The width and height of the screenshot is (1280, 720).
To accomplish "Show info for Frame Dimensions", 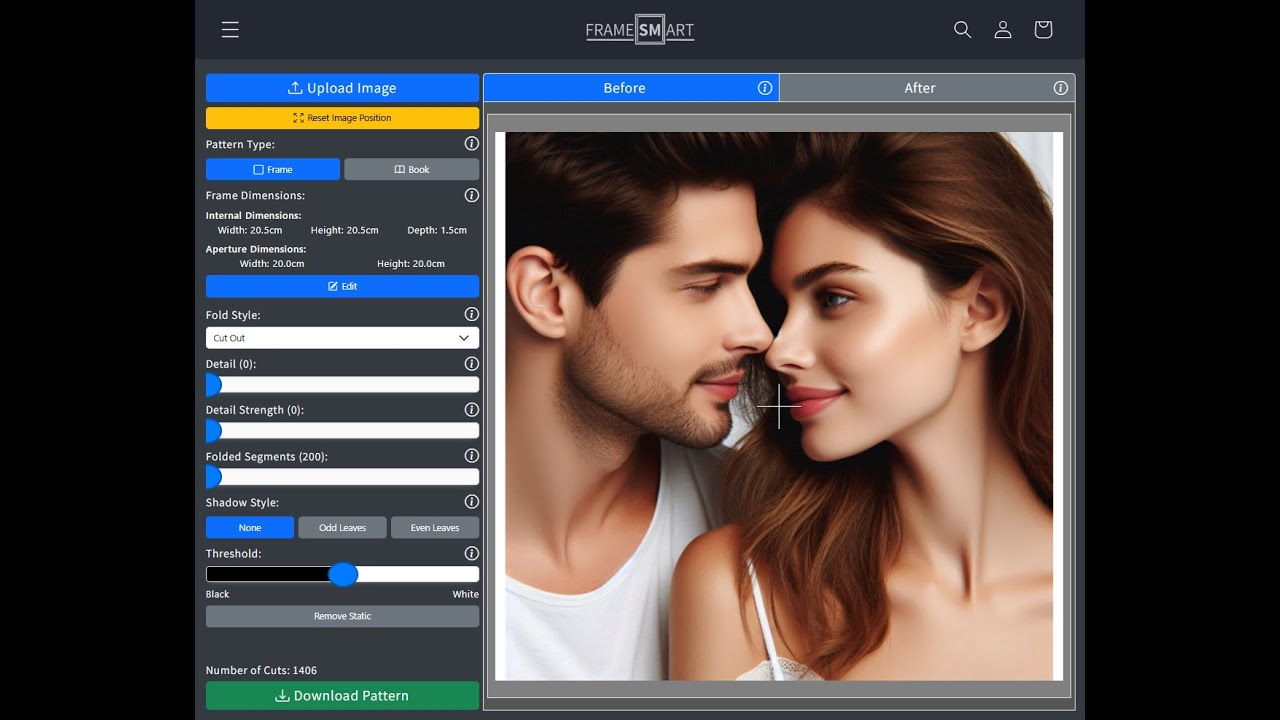I will point(472,196).
